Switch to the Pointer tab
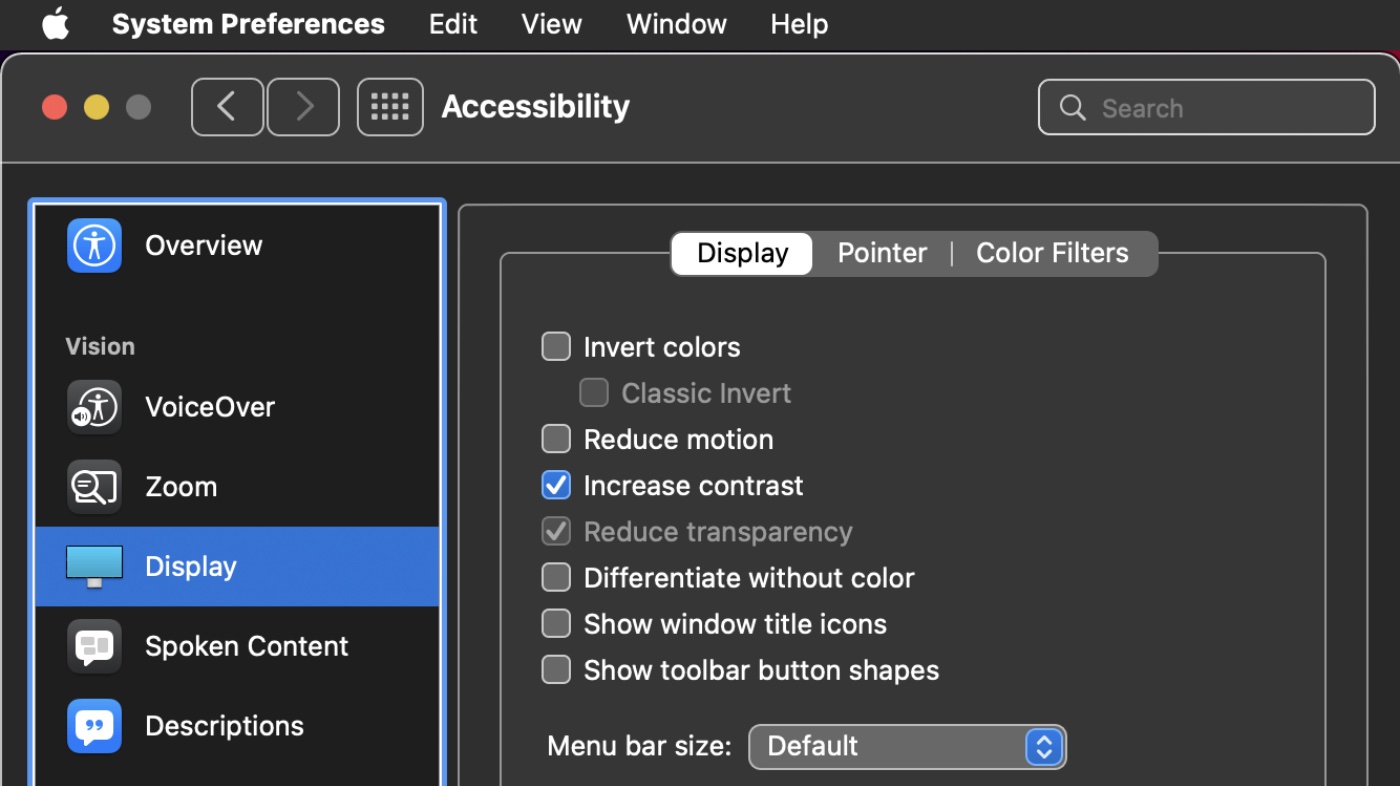The image size is (1400, 786). (x=882, y=253)
